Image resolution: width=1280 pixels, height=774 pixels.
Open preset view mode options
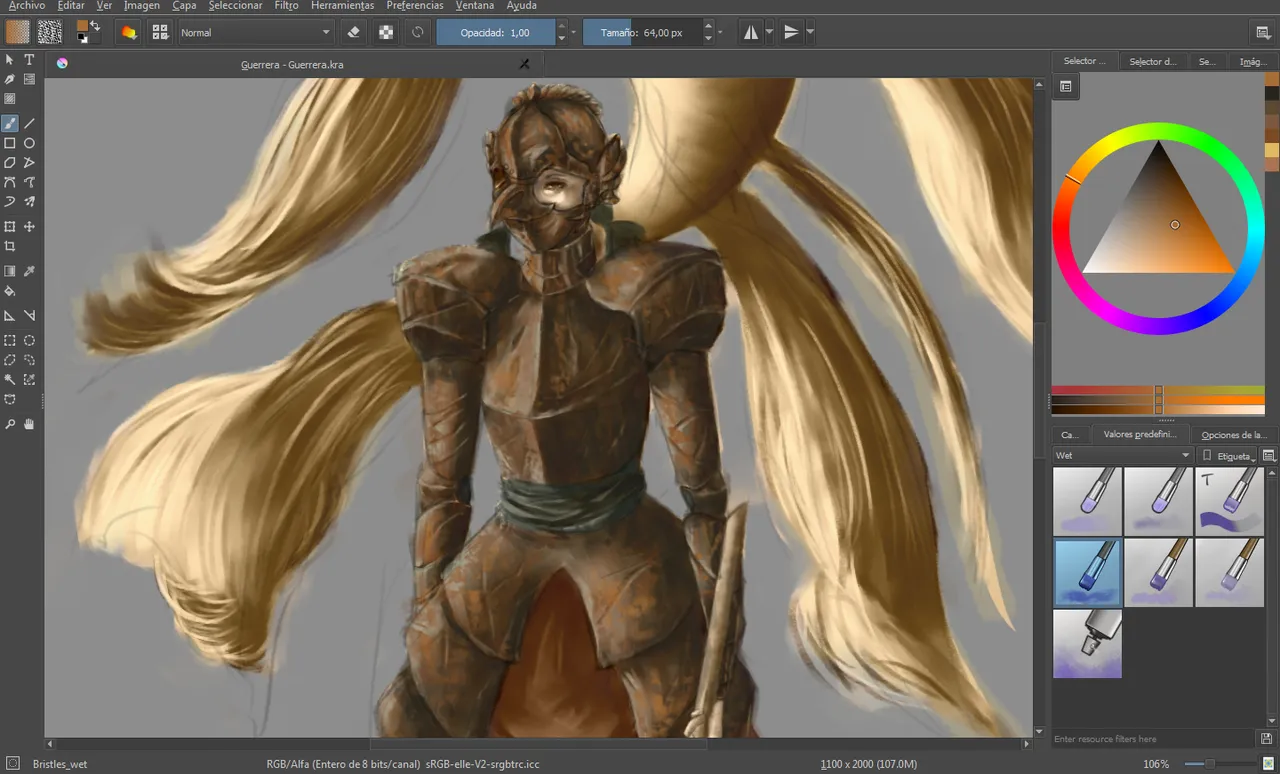(x=1269, y=455)
